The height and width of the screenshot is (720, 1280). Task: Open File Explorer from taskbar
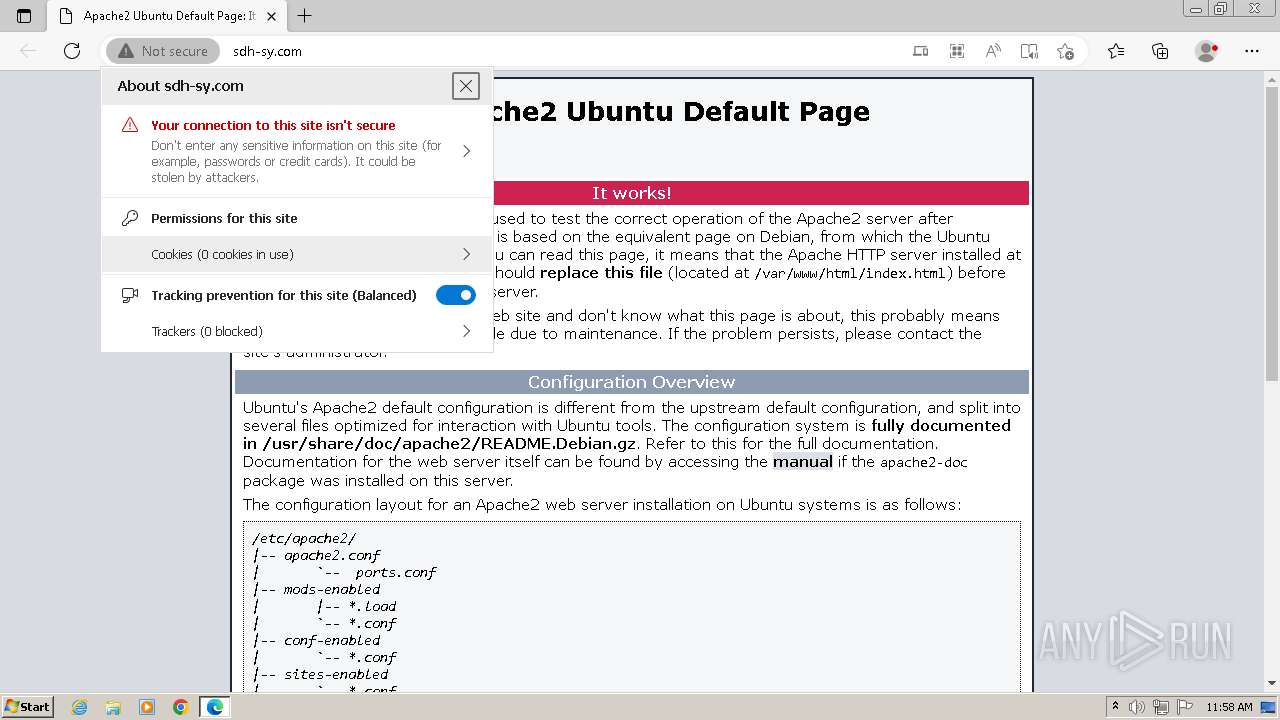[x=113, y=707]
